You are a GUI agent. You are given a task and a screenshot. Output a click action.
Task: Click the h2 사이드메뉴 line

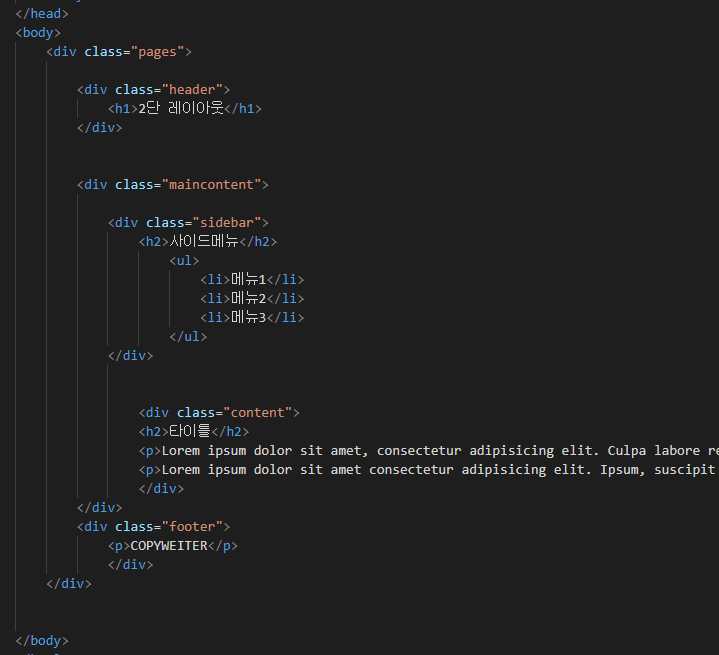pos(208,242)
